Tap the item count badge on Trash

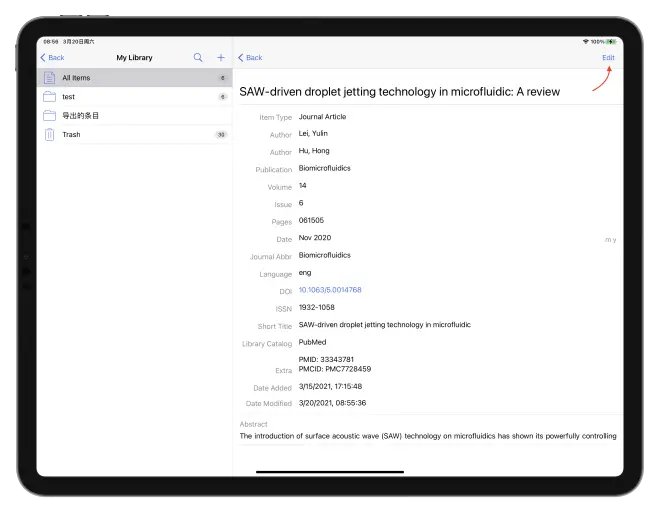point(221,135)
